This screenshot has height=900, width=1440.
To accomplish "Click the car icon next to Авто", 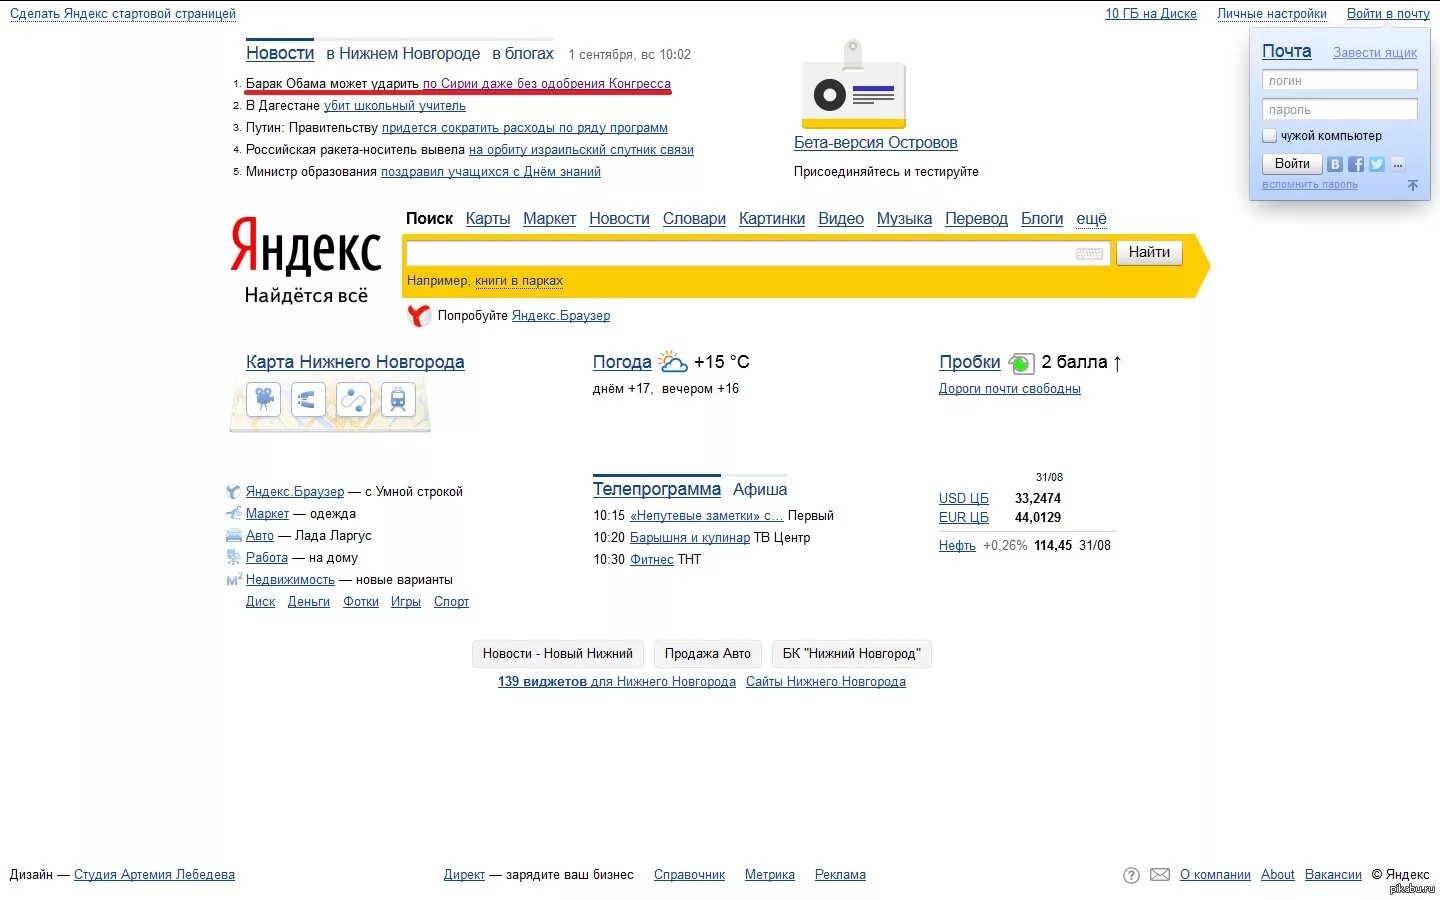I will (x=233, y=536).
